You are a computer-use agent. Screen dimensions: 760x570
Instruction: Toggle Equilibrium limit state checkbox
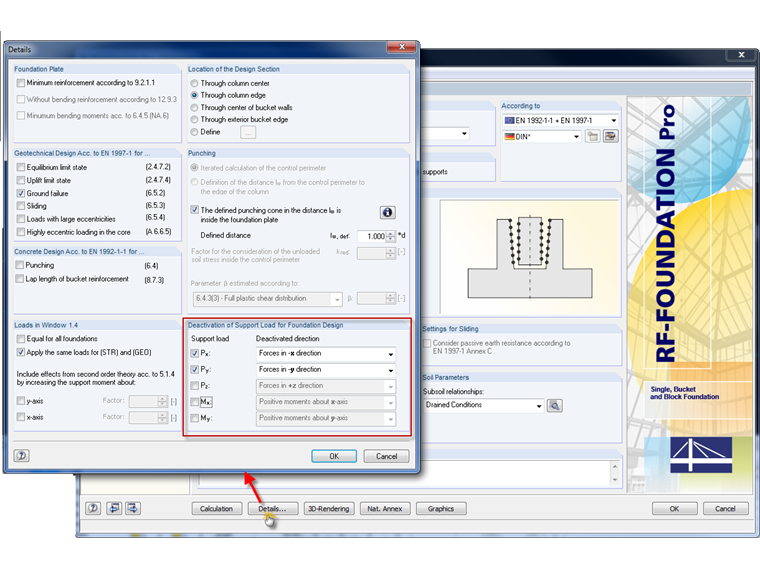coord(20,167)
